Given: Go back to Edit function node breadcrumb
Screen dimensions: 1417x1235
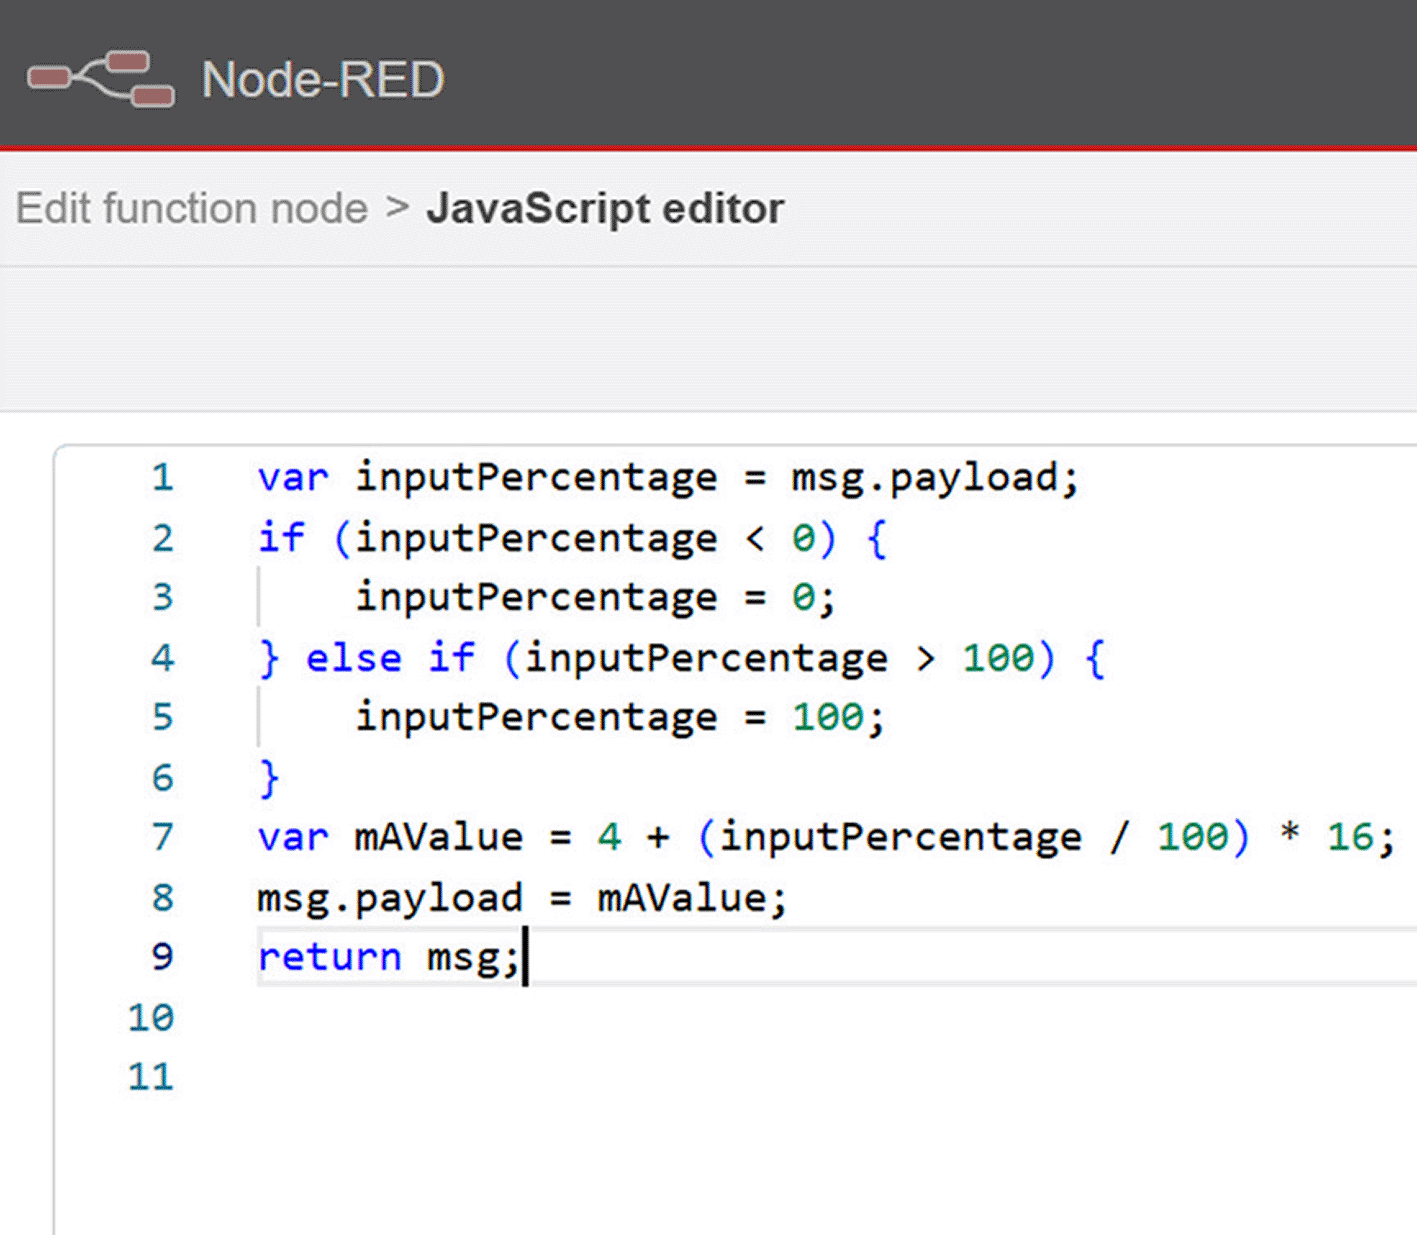Looking at the screenshot, I should 192,208.
